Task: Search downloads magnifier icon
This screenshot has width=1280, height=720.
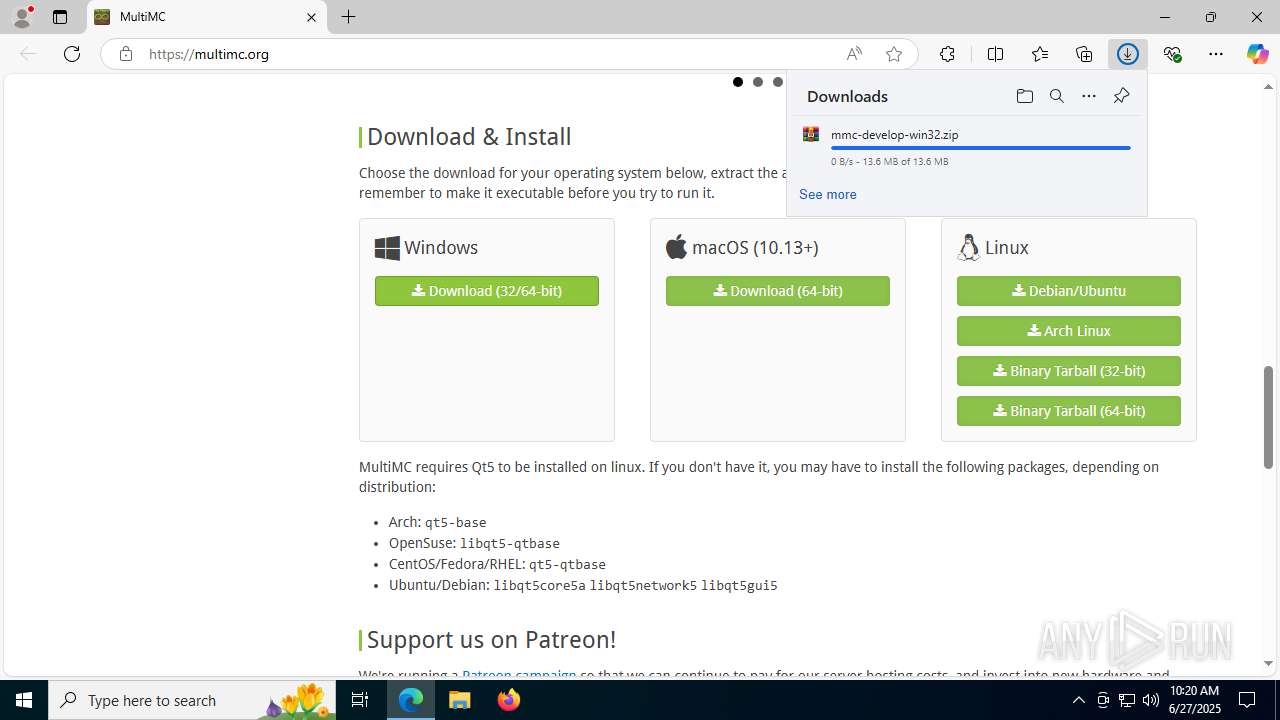Action: click(1056, 96)
